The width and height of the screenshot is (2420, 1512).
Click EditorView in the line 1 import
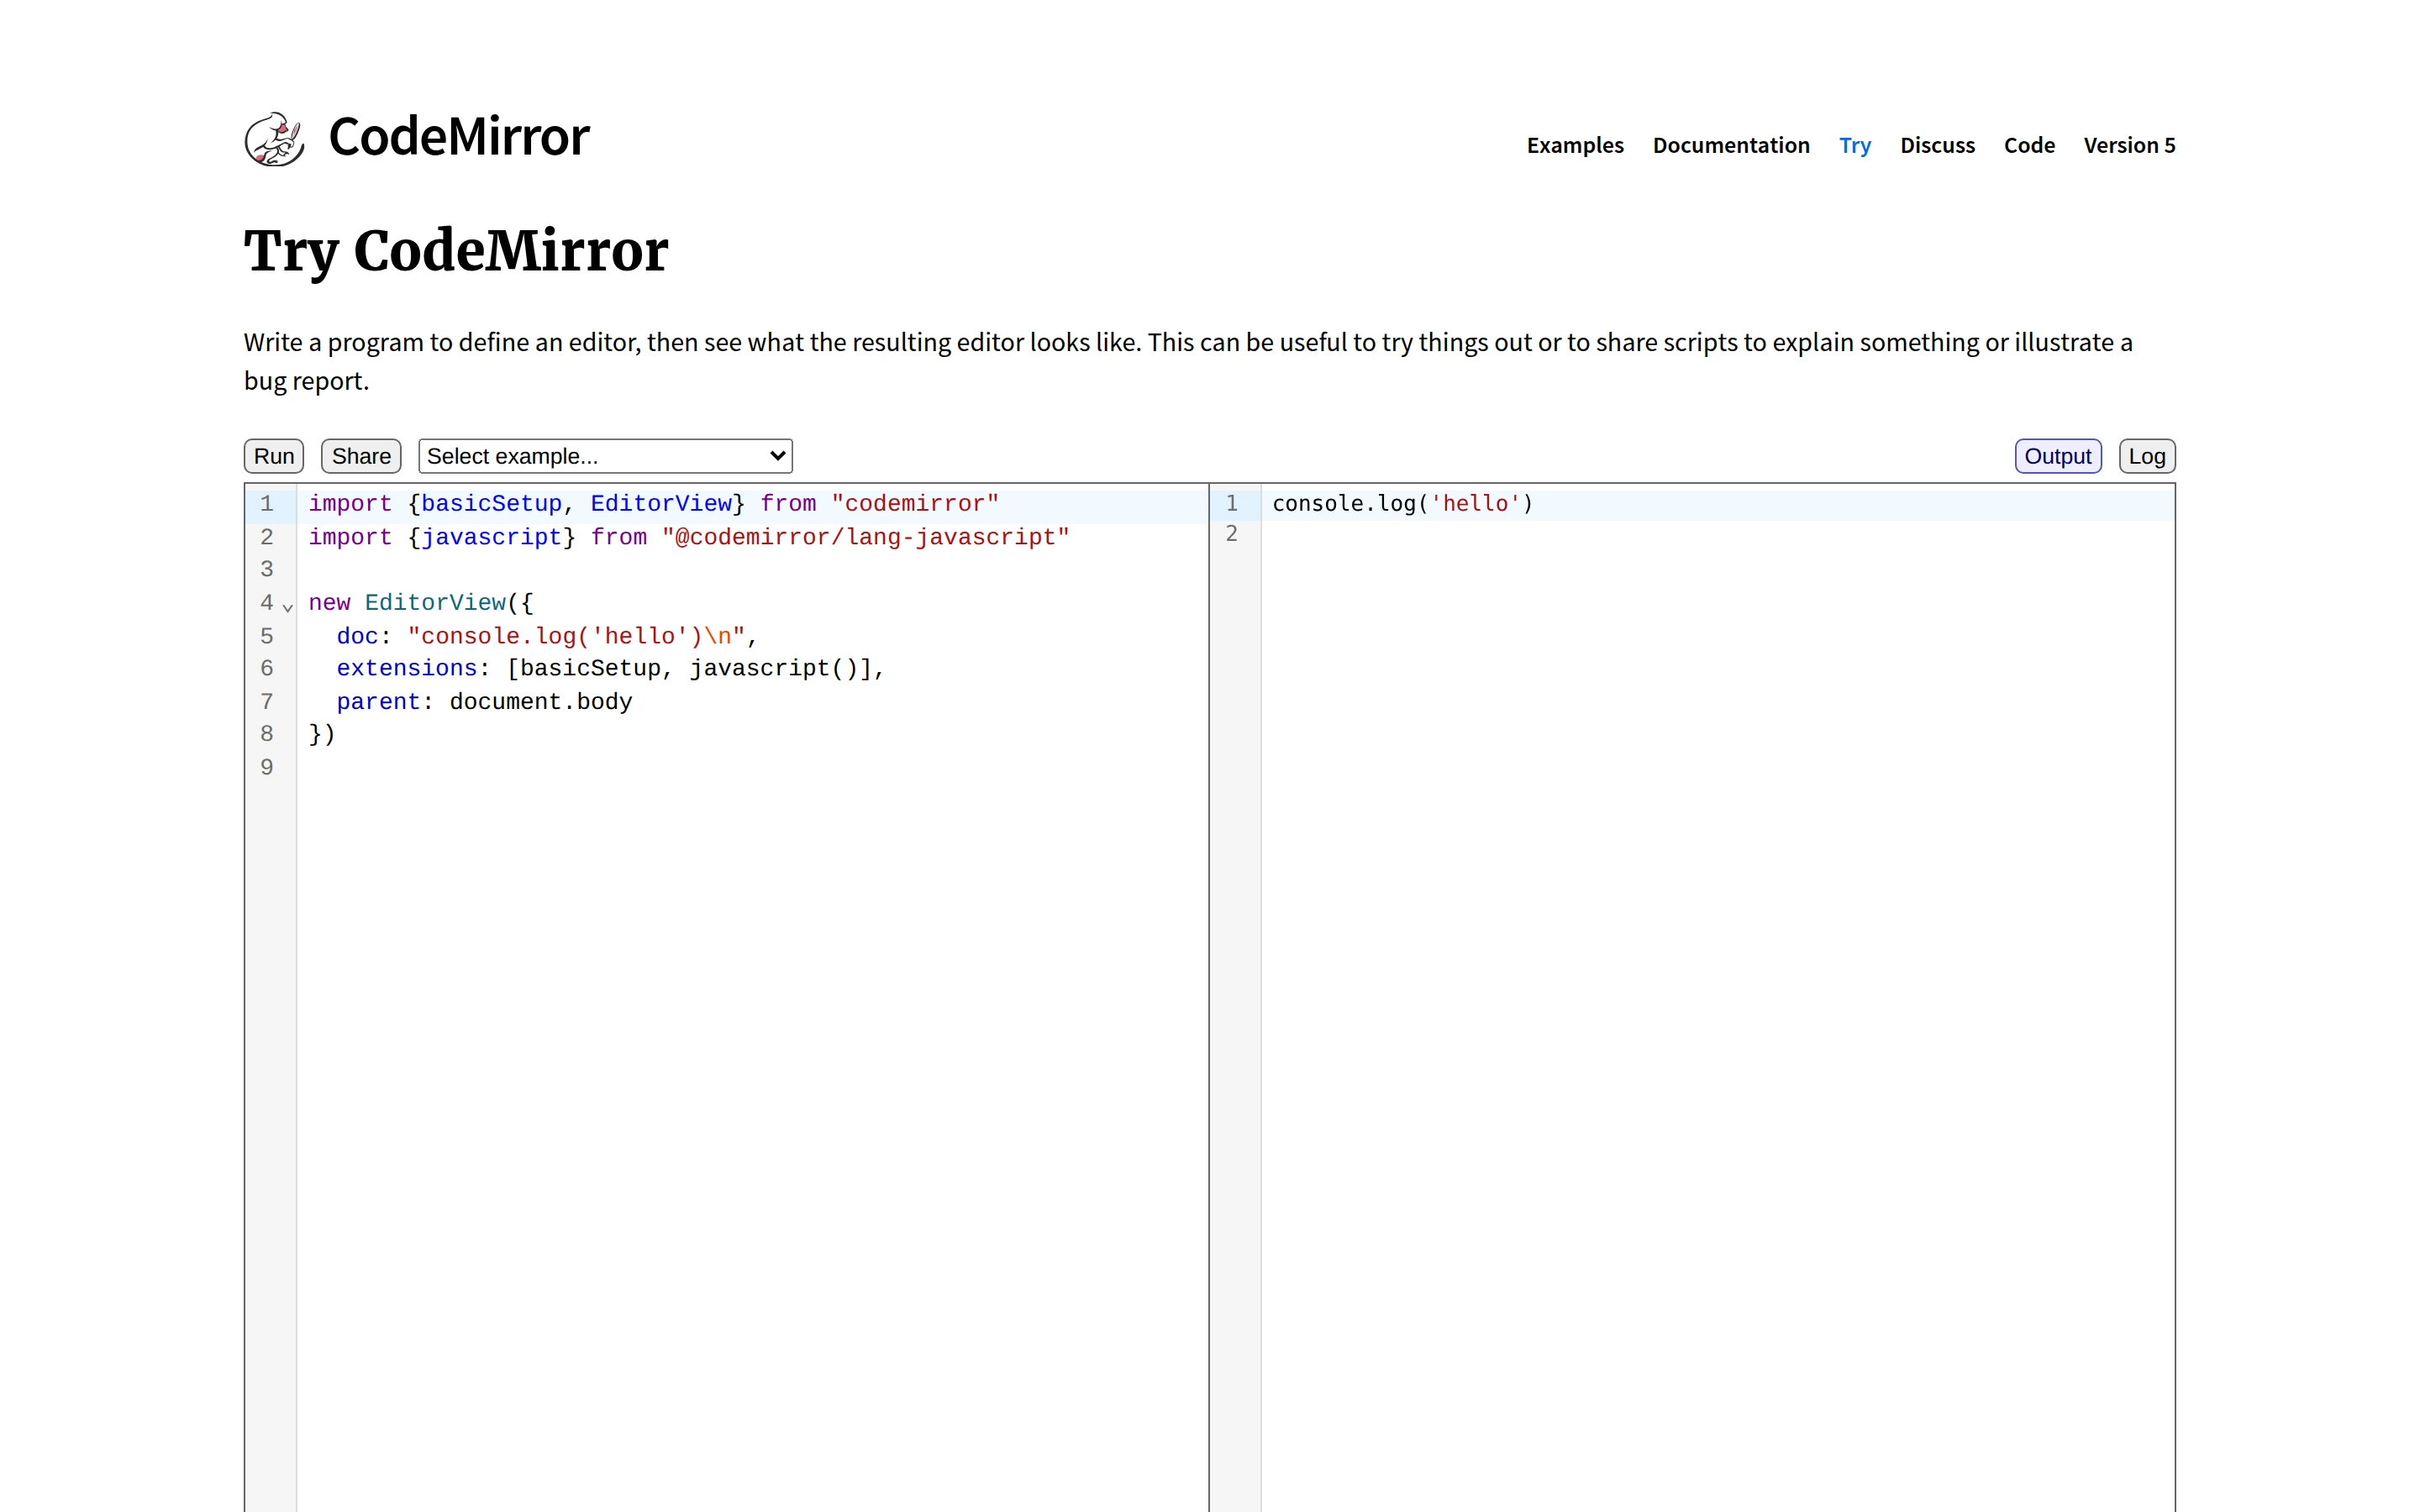coord(661,503)
